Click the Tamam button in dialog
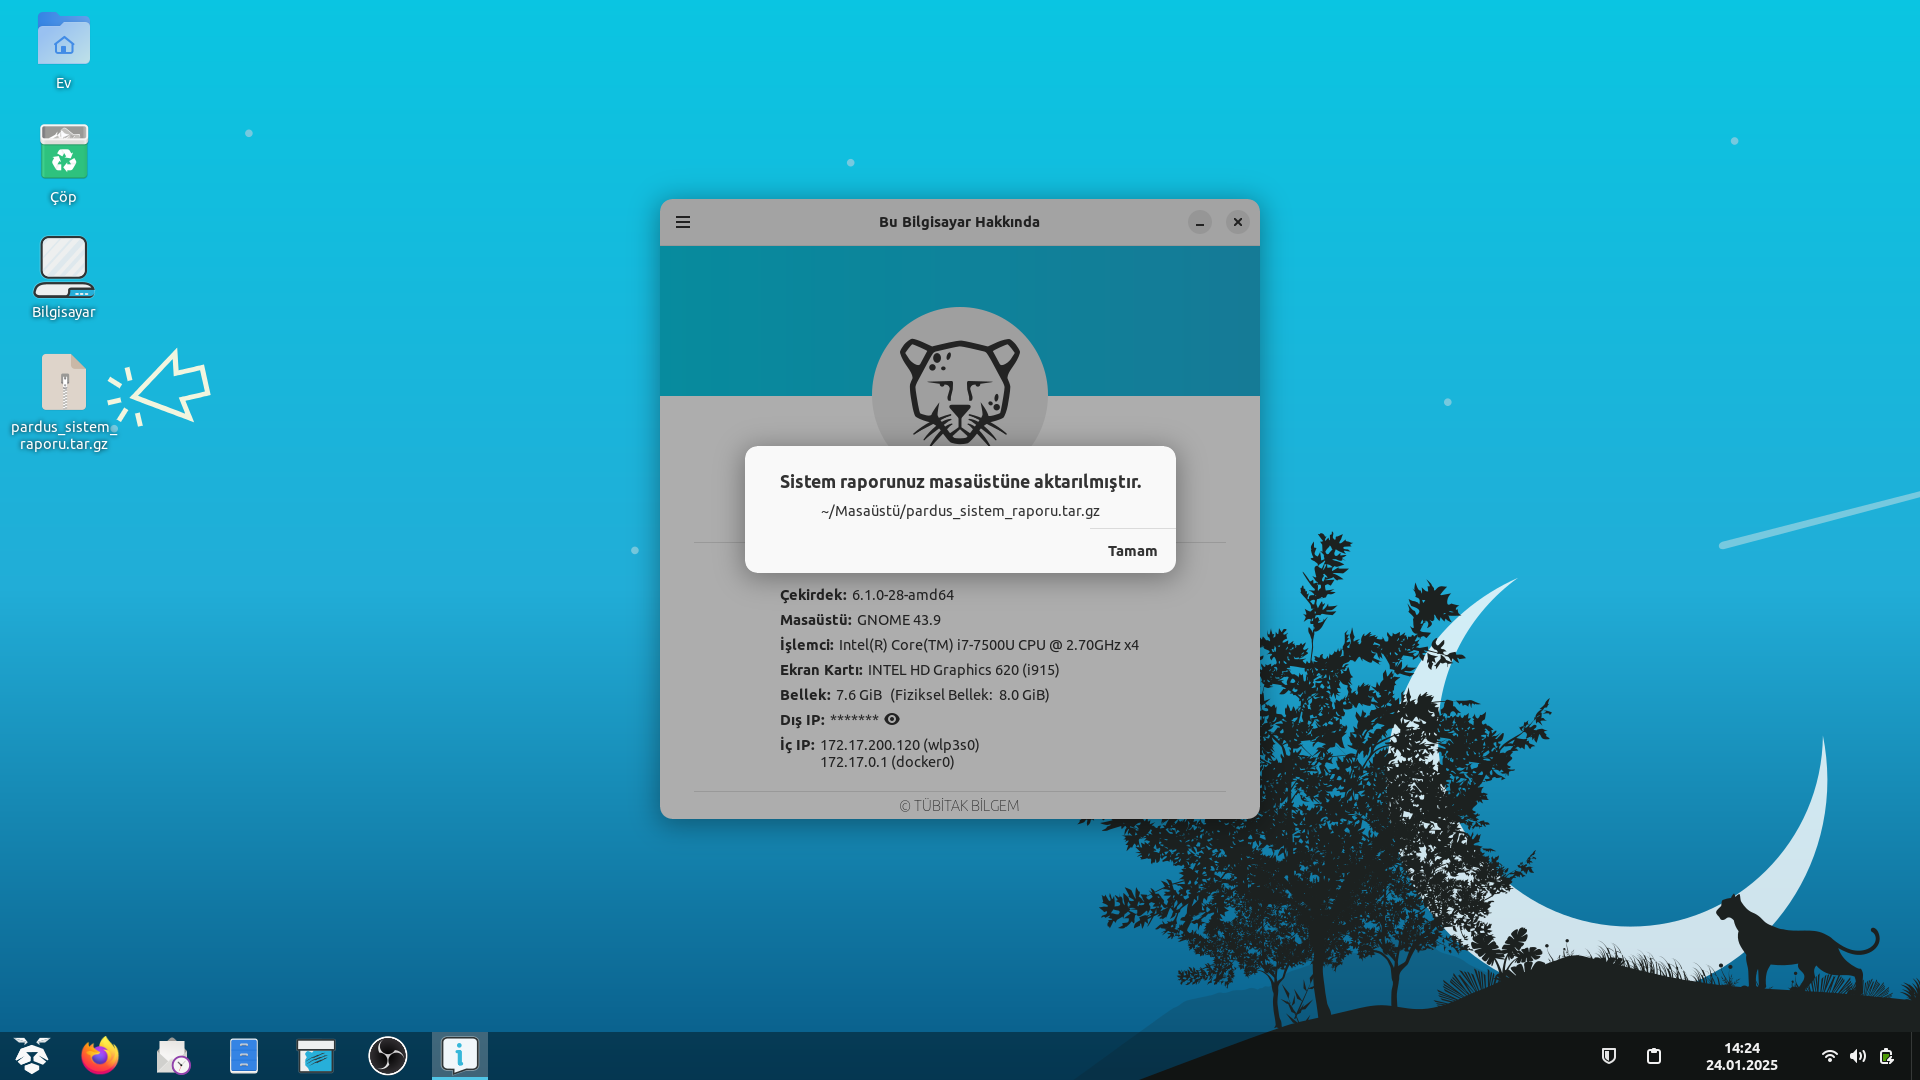The image size is (1920, 1080). (1132, 551)
